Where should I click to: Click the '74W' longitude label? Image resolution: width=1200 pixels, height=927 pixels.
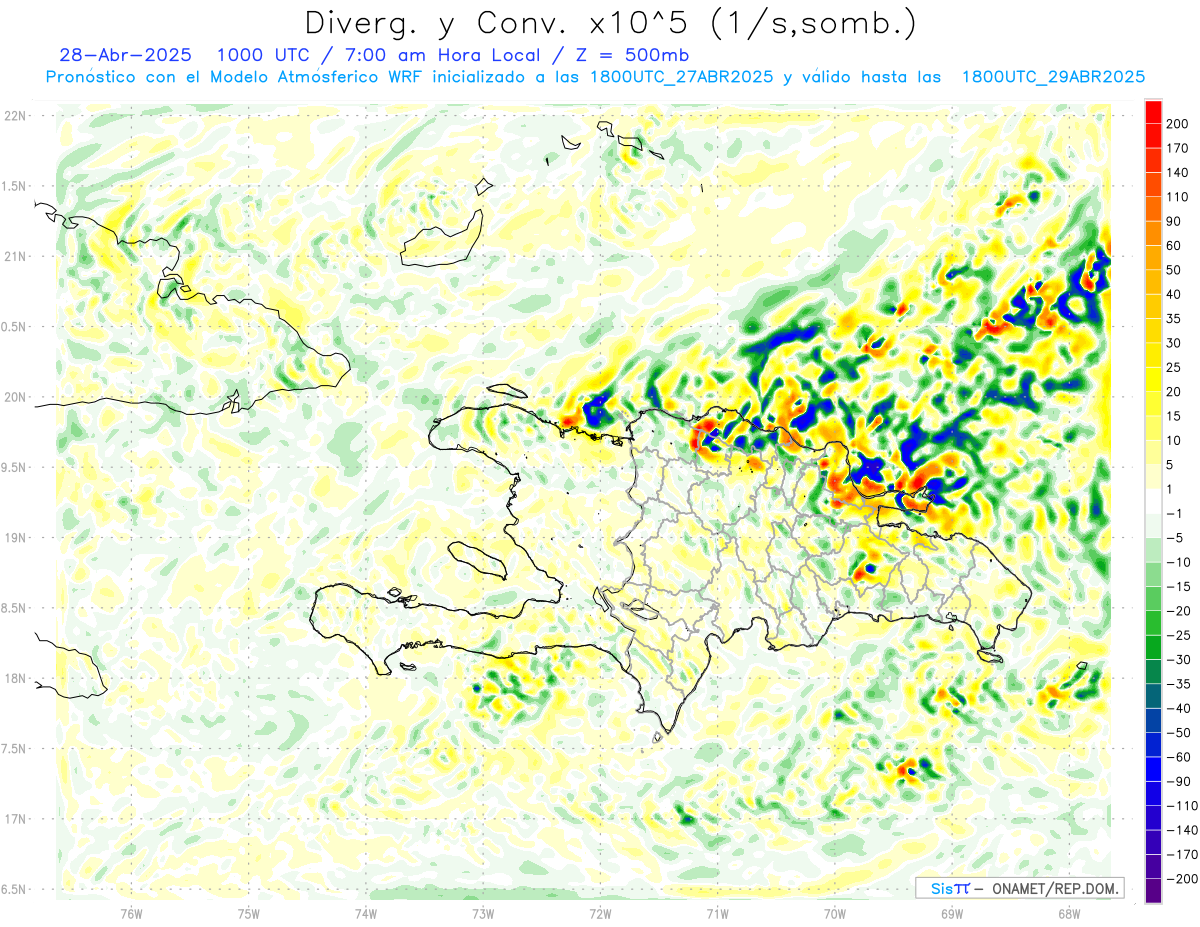366,913
